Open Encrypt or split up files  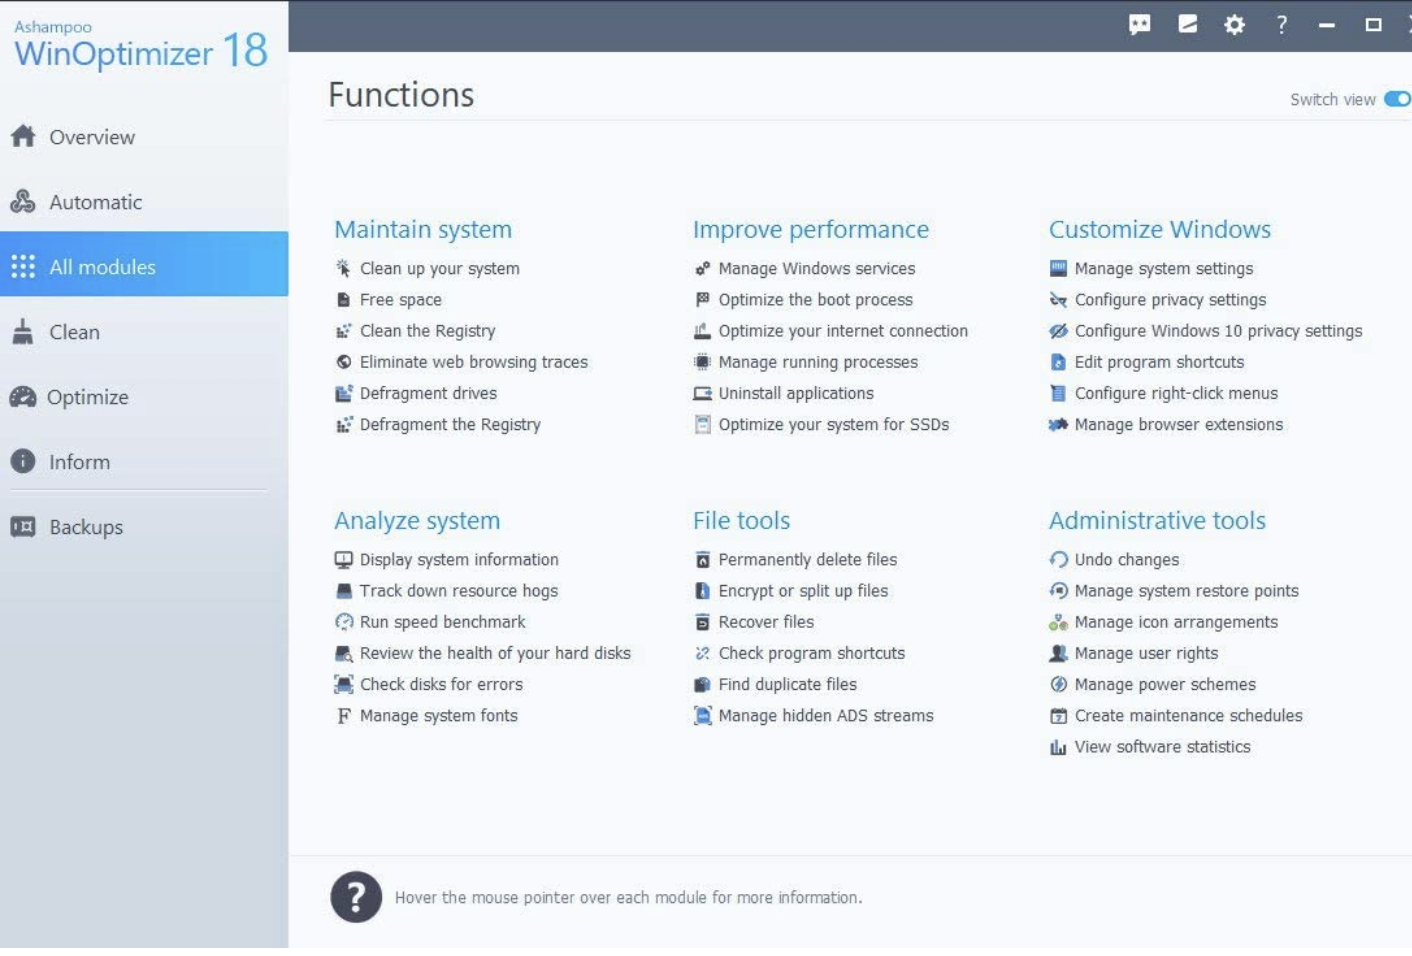802,591
